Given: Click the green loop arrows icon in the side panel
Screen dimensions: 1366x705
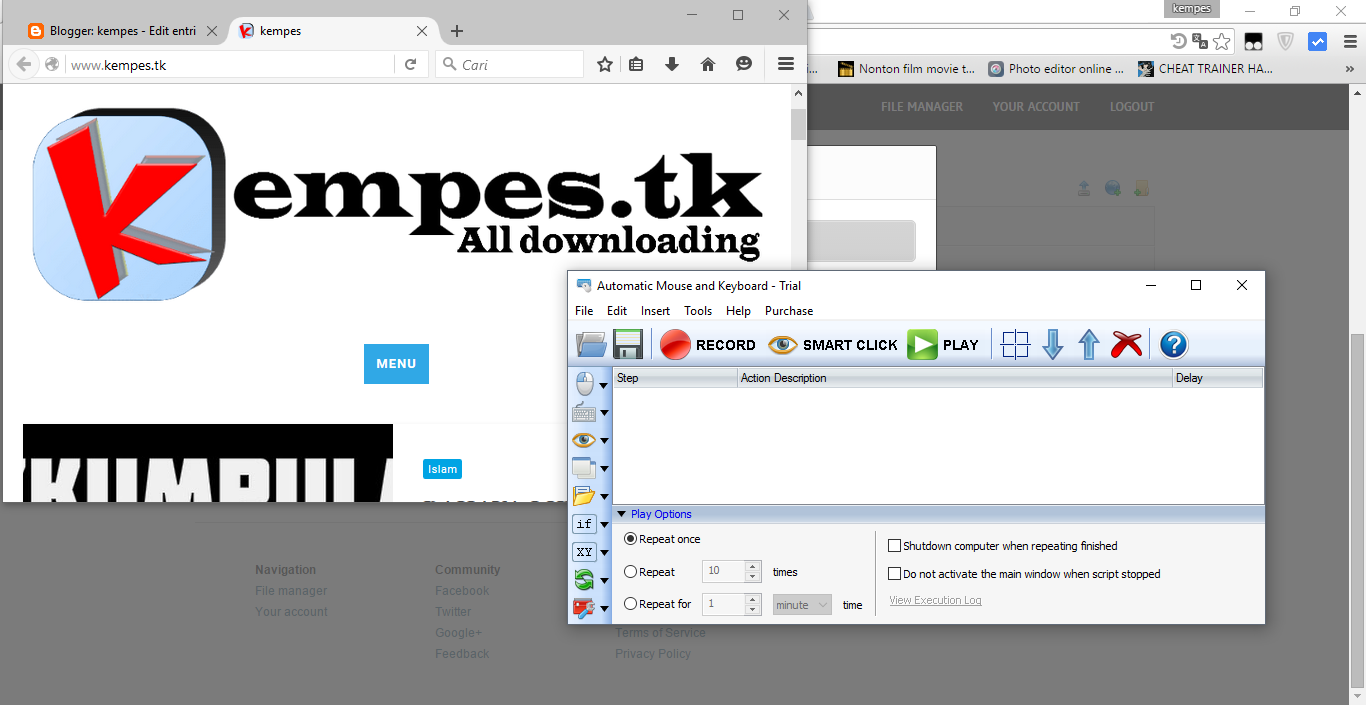Looking at the screenshot, I should pyautogui.click(x=584, y=580).
